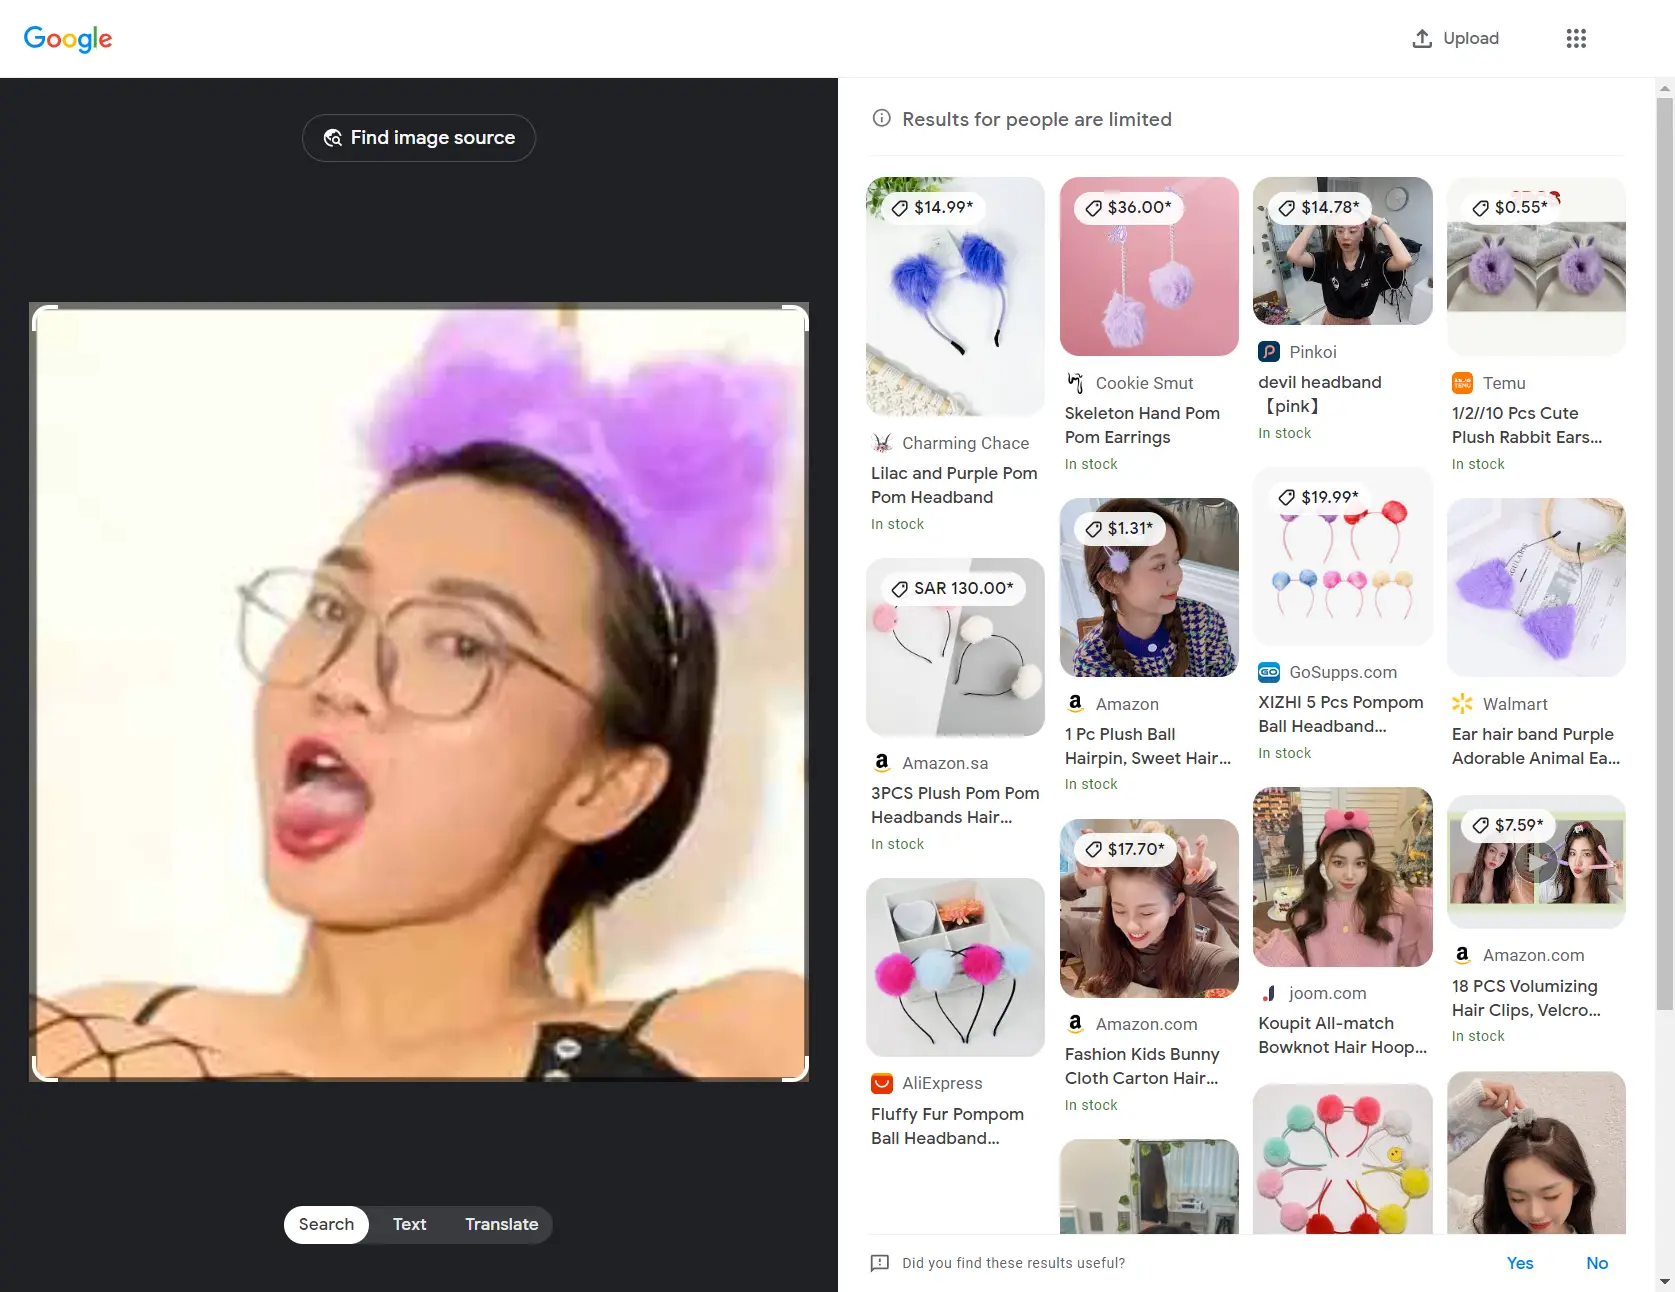Open the XIZHI 5 Pcs Pompom Headband thumbnail
Viewport: 1675px width, 1292px height.
pos(1342,557)
